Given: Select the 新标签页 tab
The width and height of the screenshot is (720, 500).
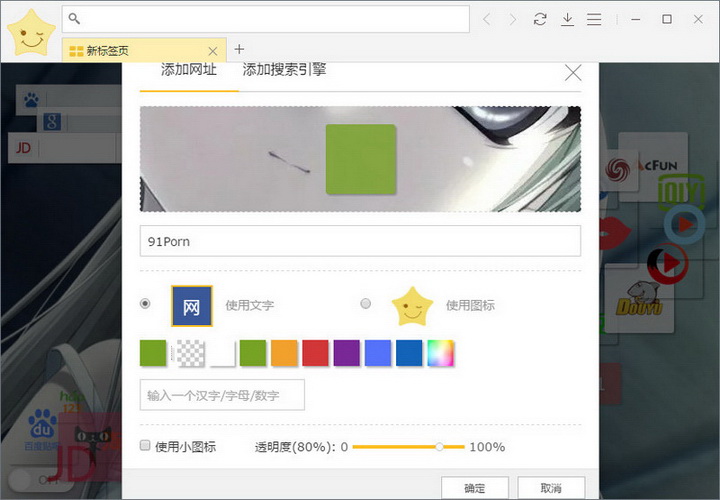Looking at the screenshot, I should [144, 50].
